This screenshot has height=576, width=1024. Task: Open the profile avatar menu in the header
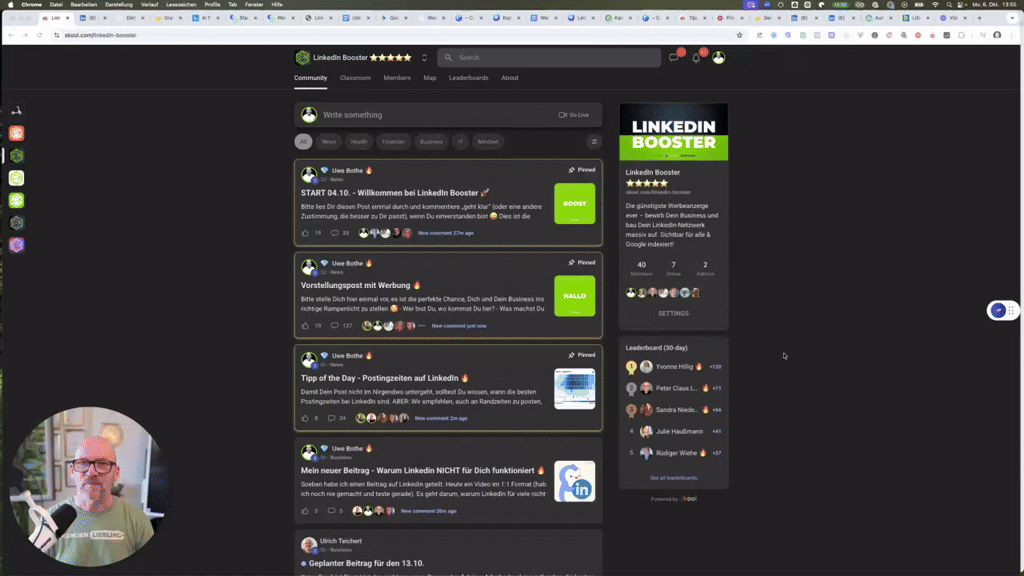click(x=718, y=57)
